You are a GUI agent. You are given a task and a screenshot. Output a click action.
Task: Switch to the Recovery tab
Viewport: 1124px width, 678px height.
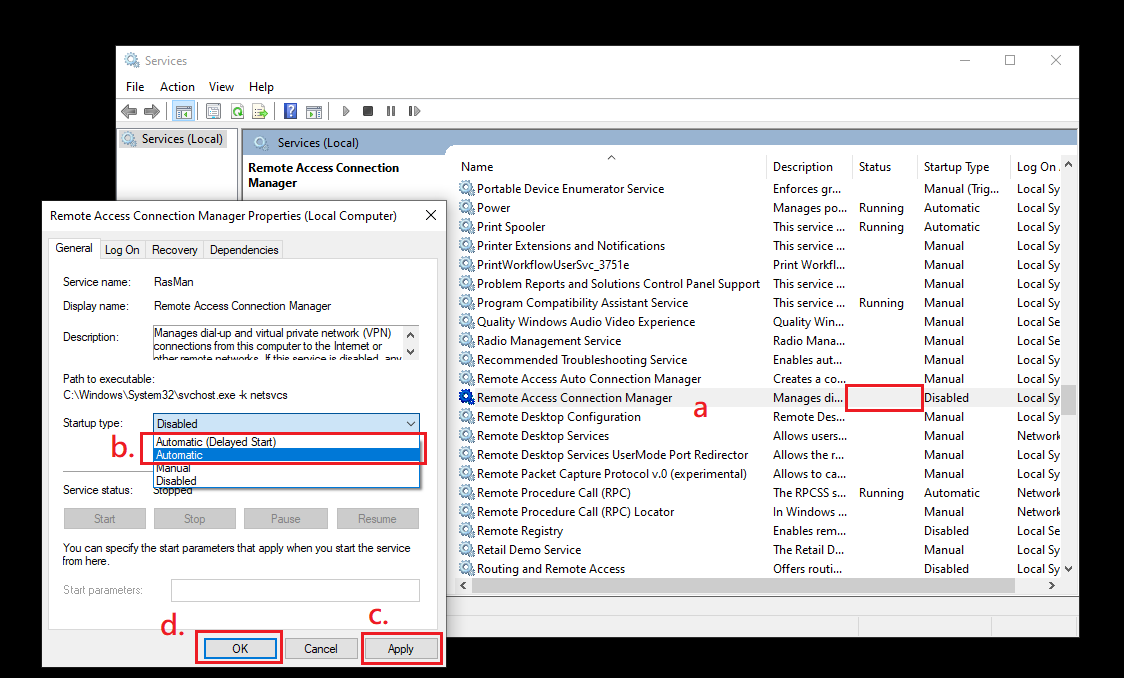click(x=174, y=250)
